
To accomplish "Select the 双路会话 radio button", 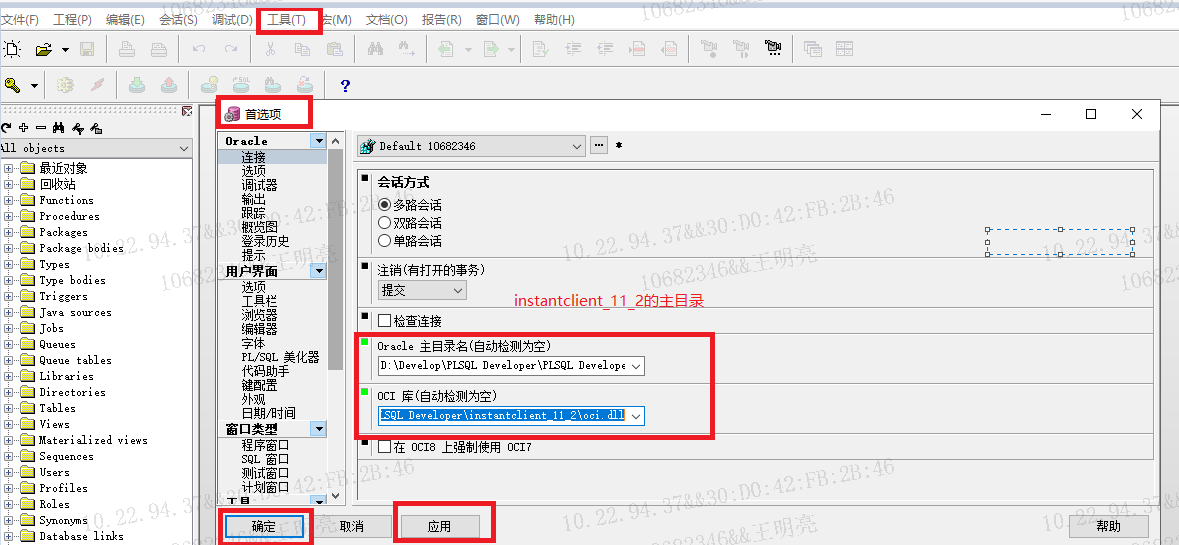I will click(x=384, y=223).
